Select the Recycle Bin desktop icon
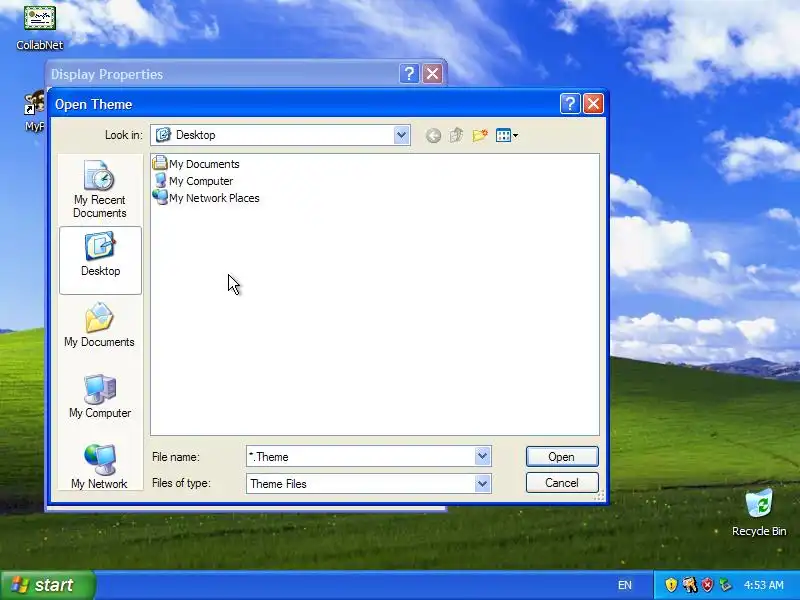This screenshot has width=800, height=600. tap(759, 513)
